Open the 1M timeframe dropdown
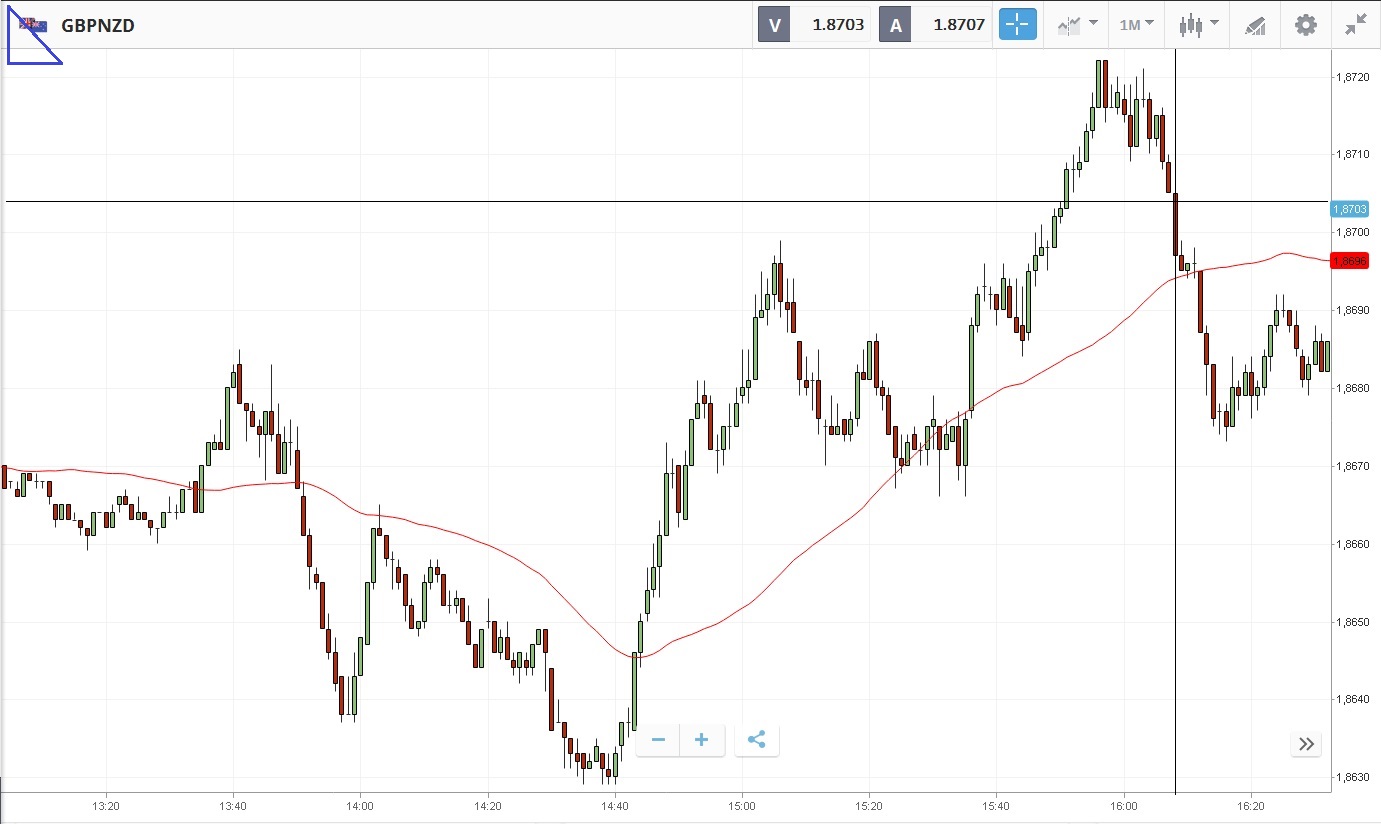The width and height of the screenshot is (1381, 824). pyautogui.click(x=1136, y=25)
